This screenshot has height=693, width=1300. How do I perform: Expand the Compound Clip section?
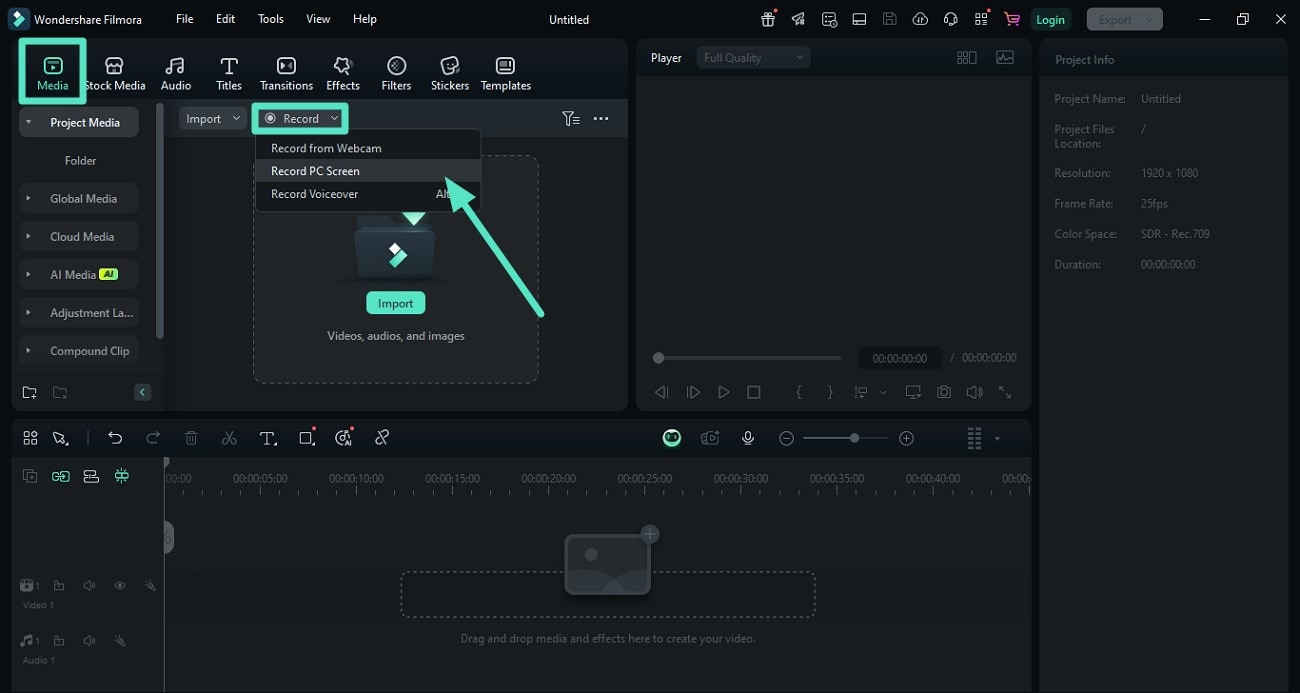pyautogui.click(x=28, y=351)
